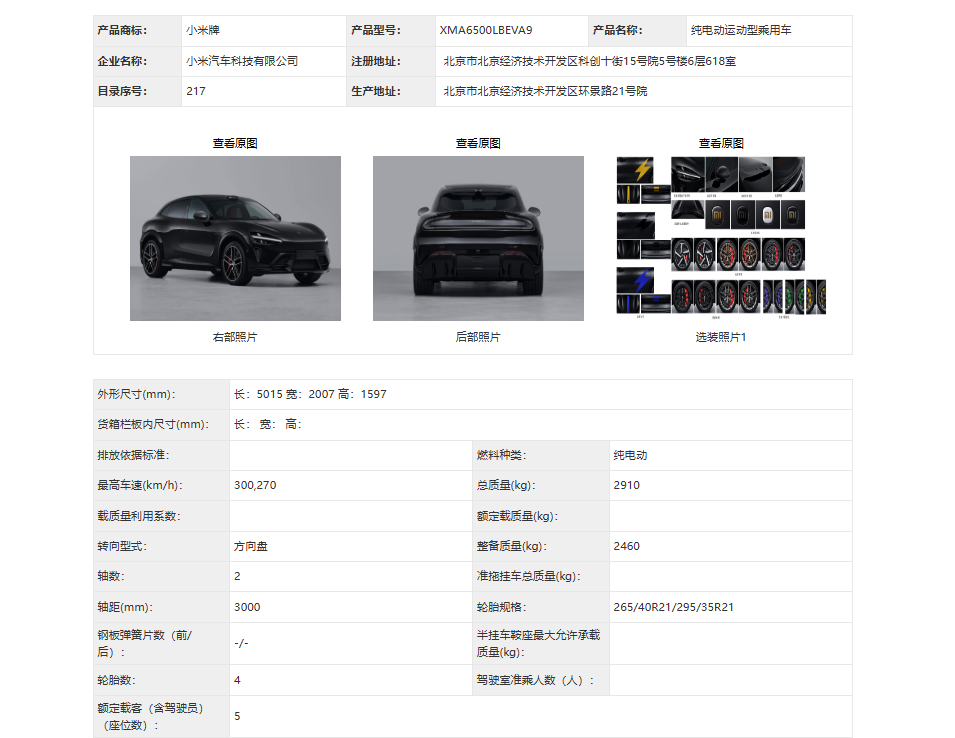
Task: Click the wheelbase value 3000
Action: pyautogui.click(x=247, y=607)
